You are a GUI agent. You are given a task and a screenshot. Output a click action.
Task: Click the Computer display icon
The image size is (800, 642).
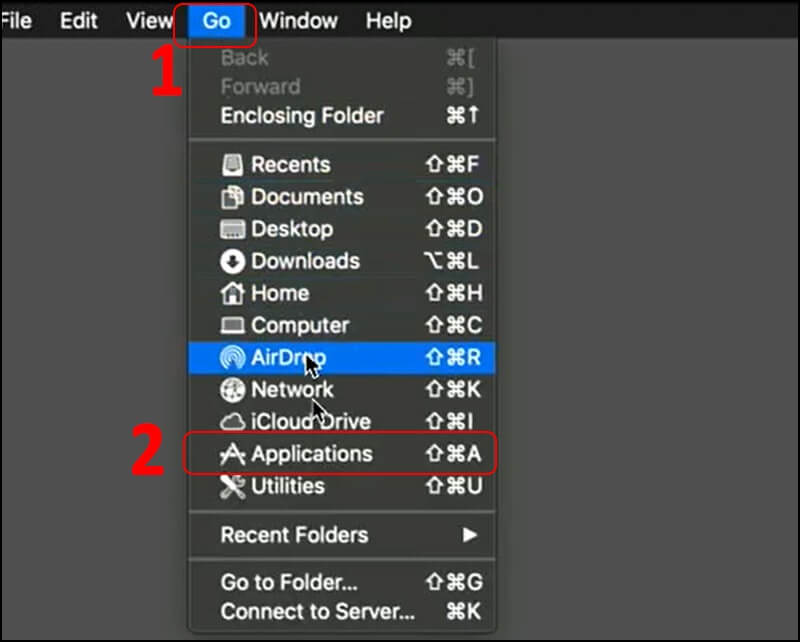point(232,325)
